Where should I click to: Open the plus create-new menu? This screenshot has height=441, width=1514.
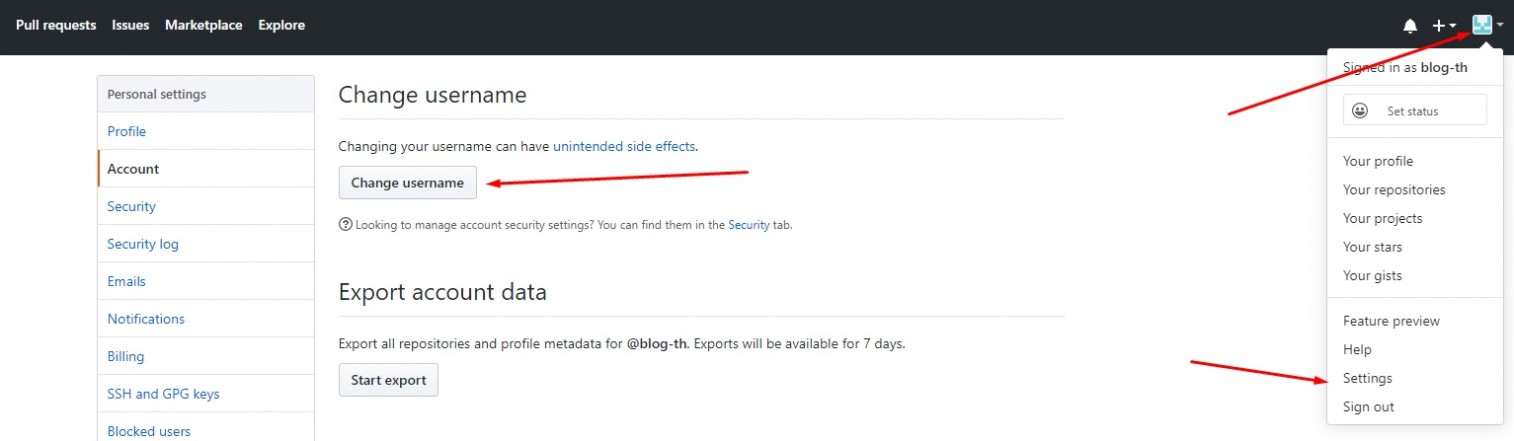1444,26
